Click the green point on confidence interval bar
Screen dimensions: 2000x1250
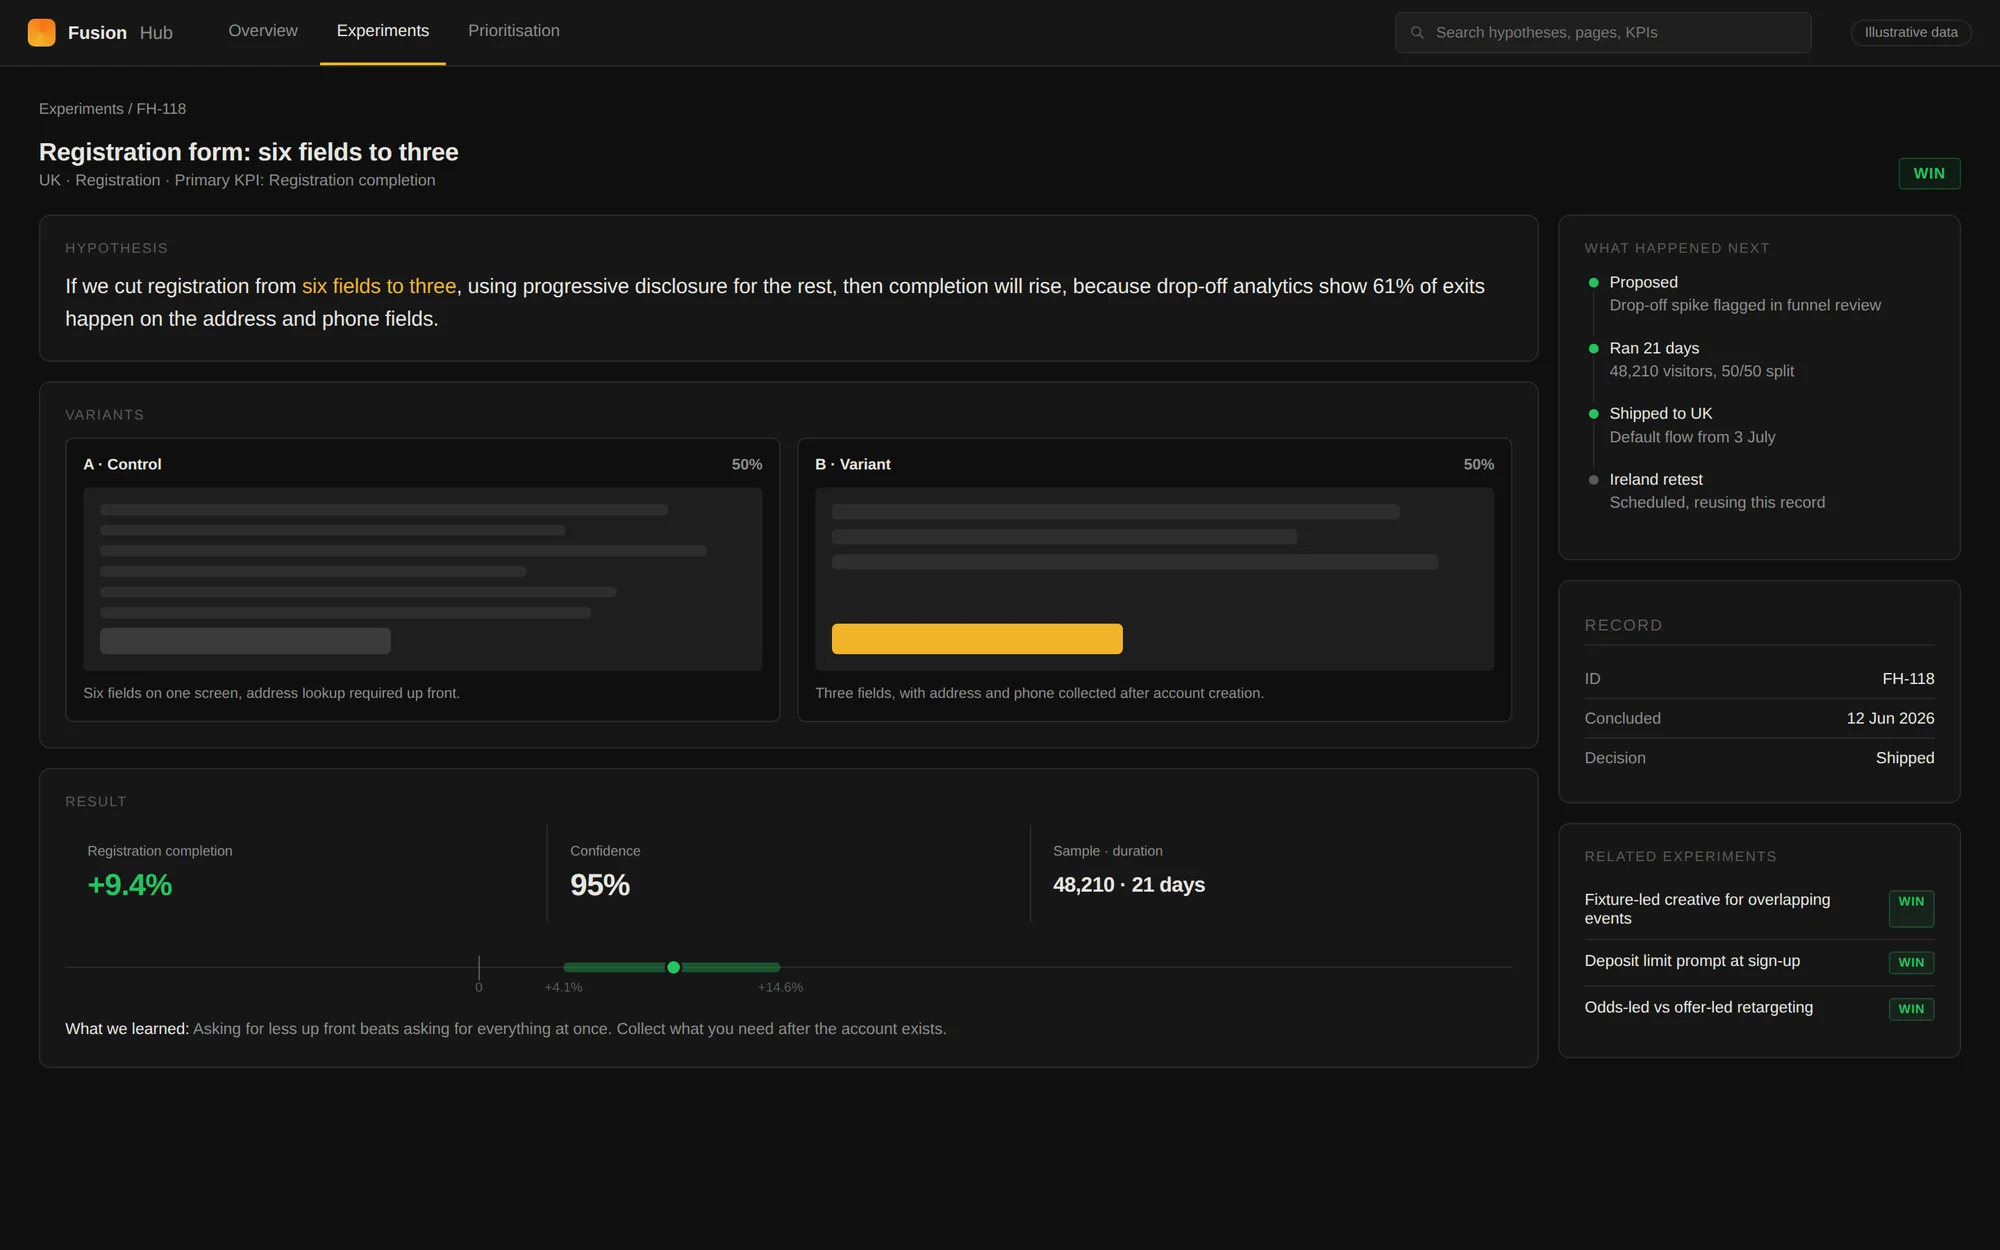pos(673,967)
